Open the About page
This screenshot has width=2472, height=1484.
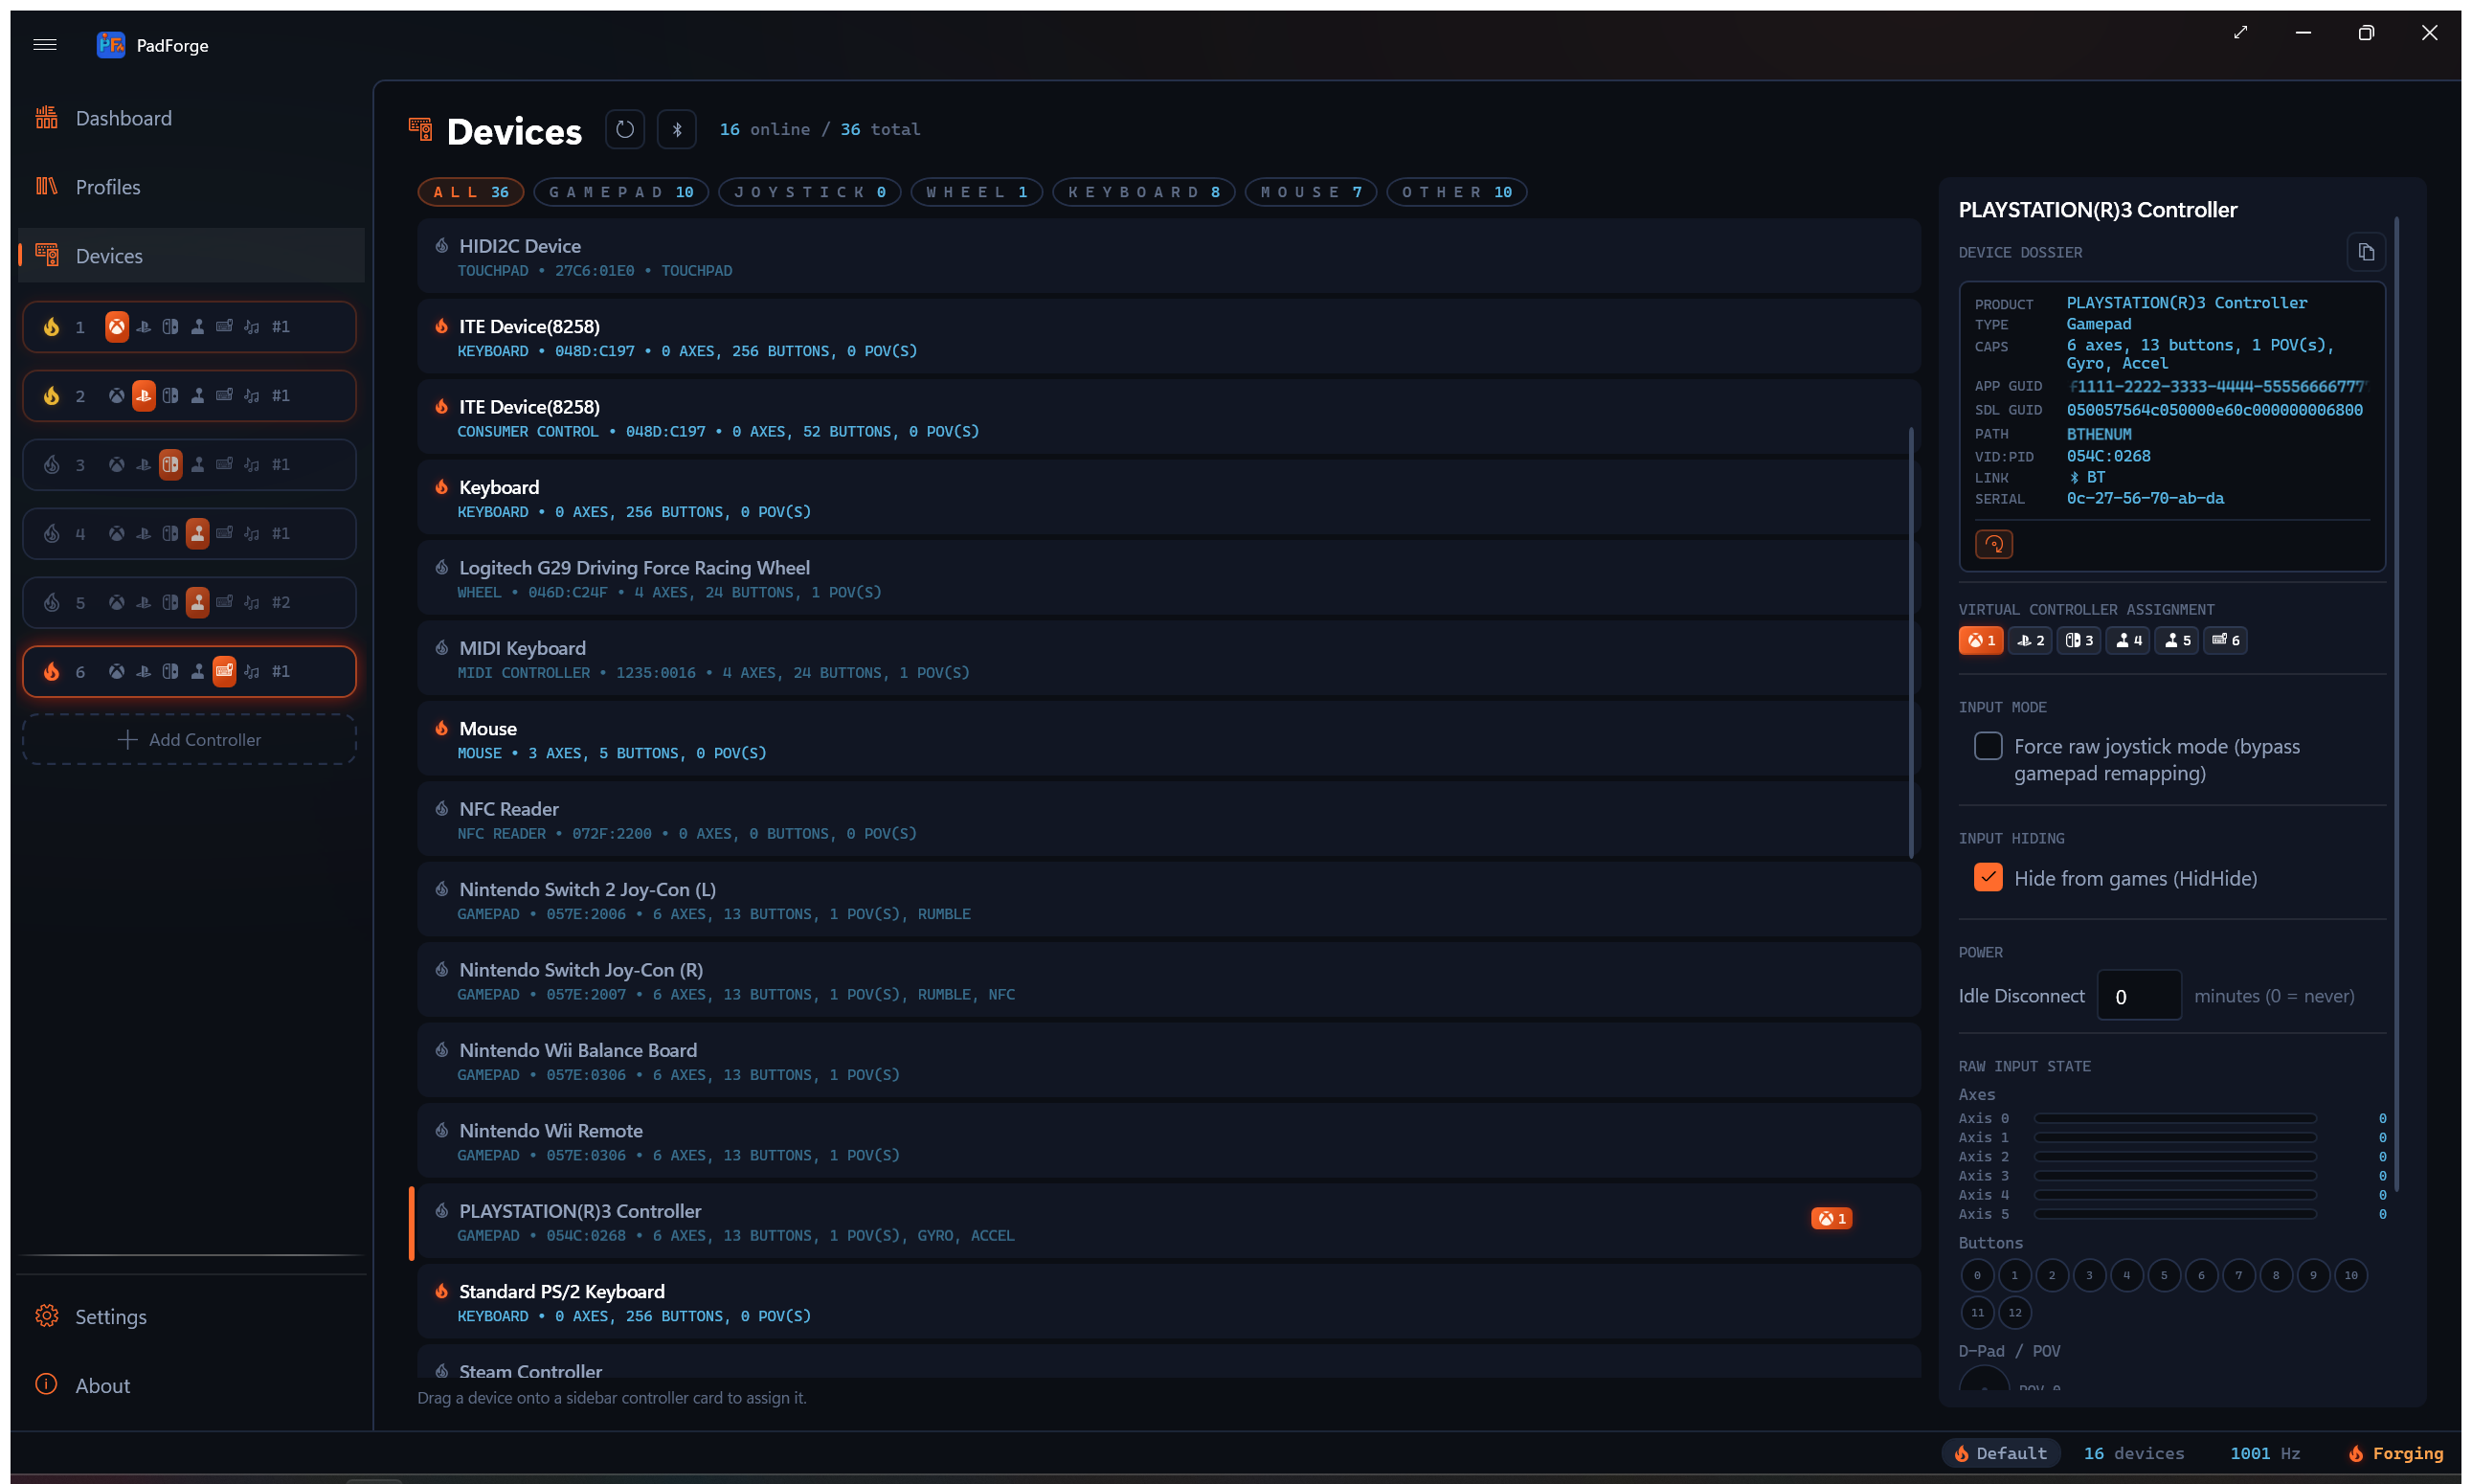point(191,1385)
